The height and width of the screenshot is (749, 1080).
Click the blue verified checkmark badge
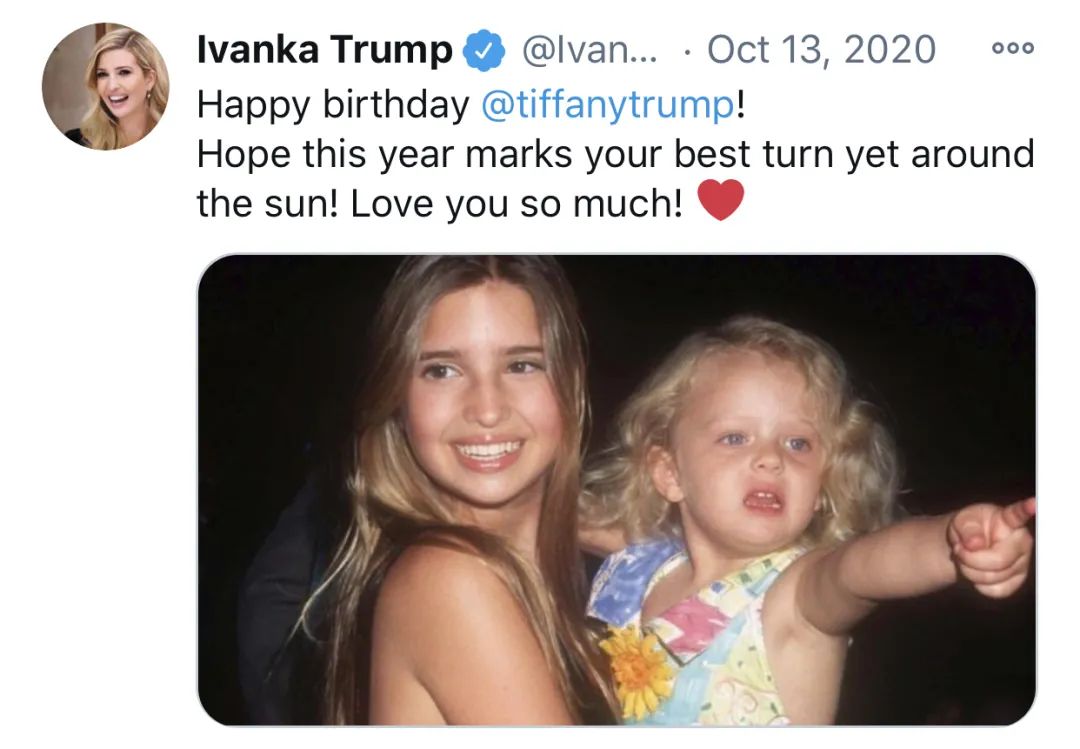(x=482, y=50)
